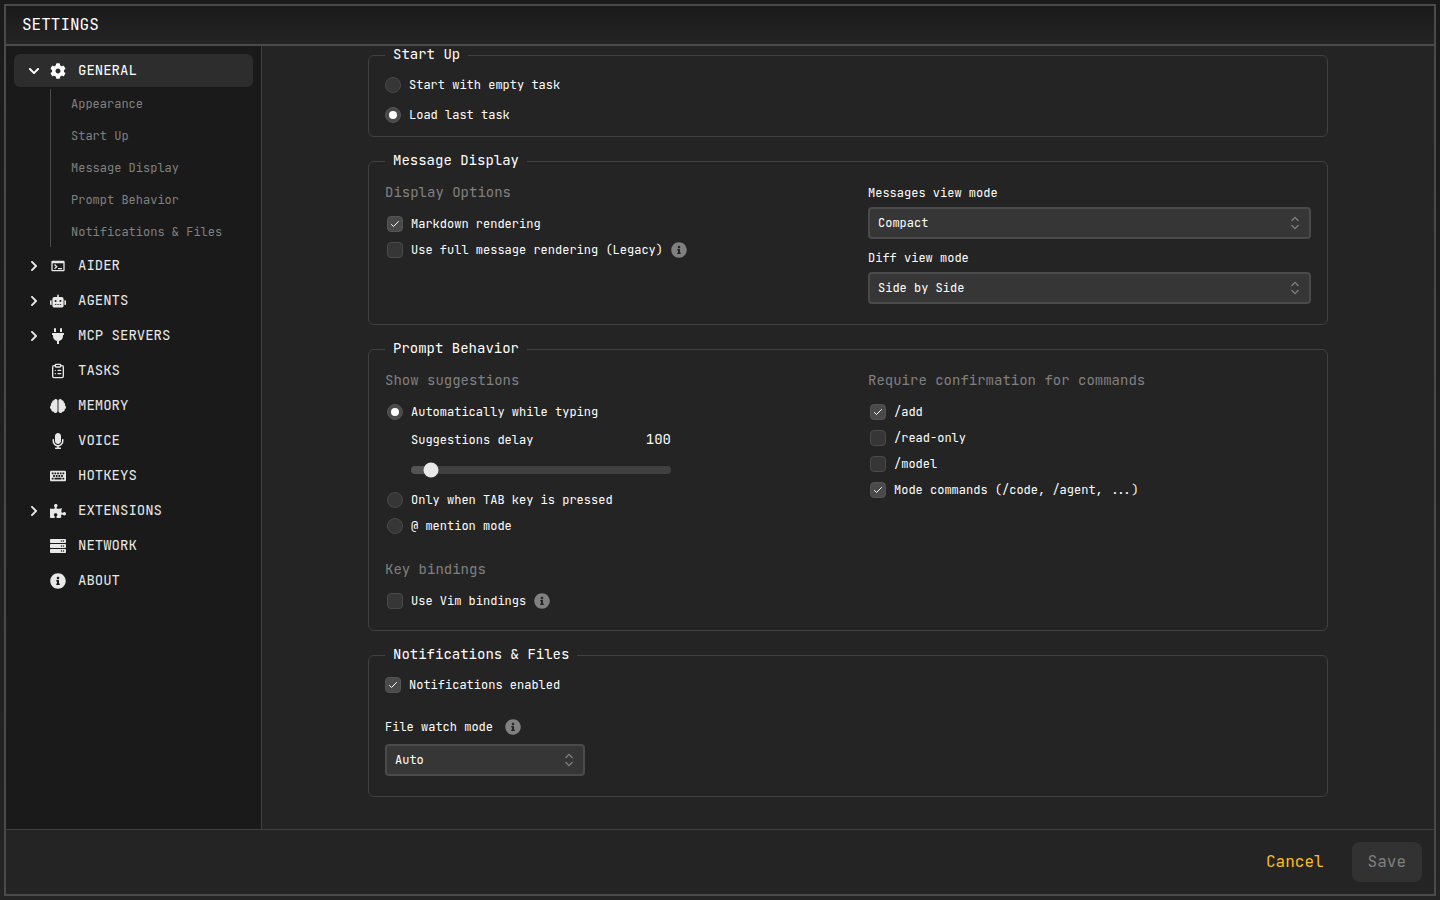
Task: Click the Save button
Action: pyautogui.click(x=1387, y=862)
